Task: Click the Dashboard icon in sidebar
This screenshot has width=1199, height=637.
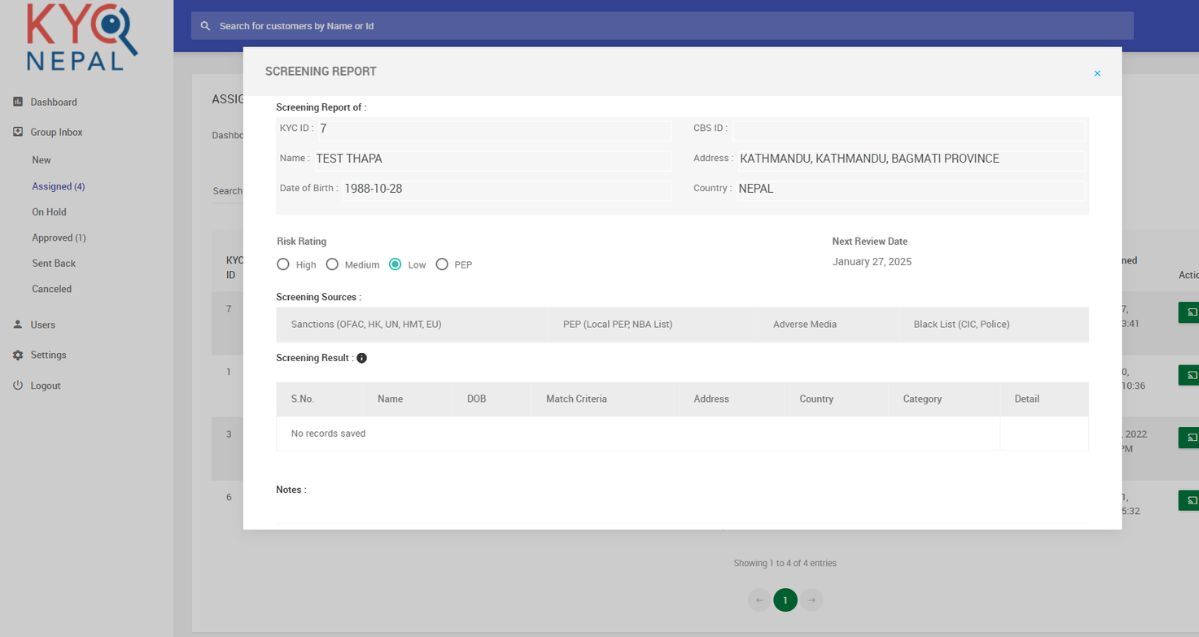Action: coord(18,102)
